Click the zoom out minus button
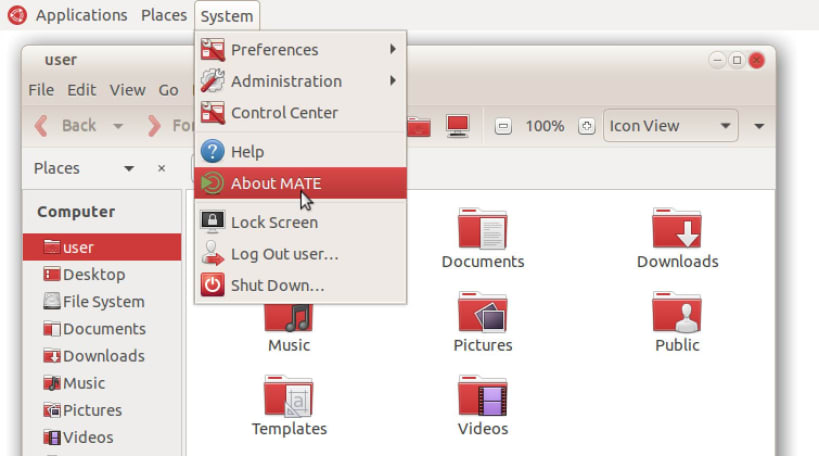Screen dimensions: 819x456 [x=503, y=126]
